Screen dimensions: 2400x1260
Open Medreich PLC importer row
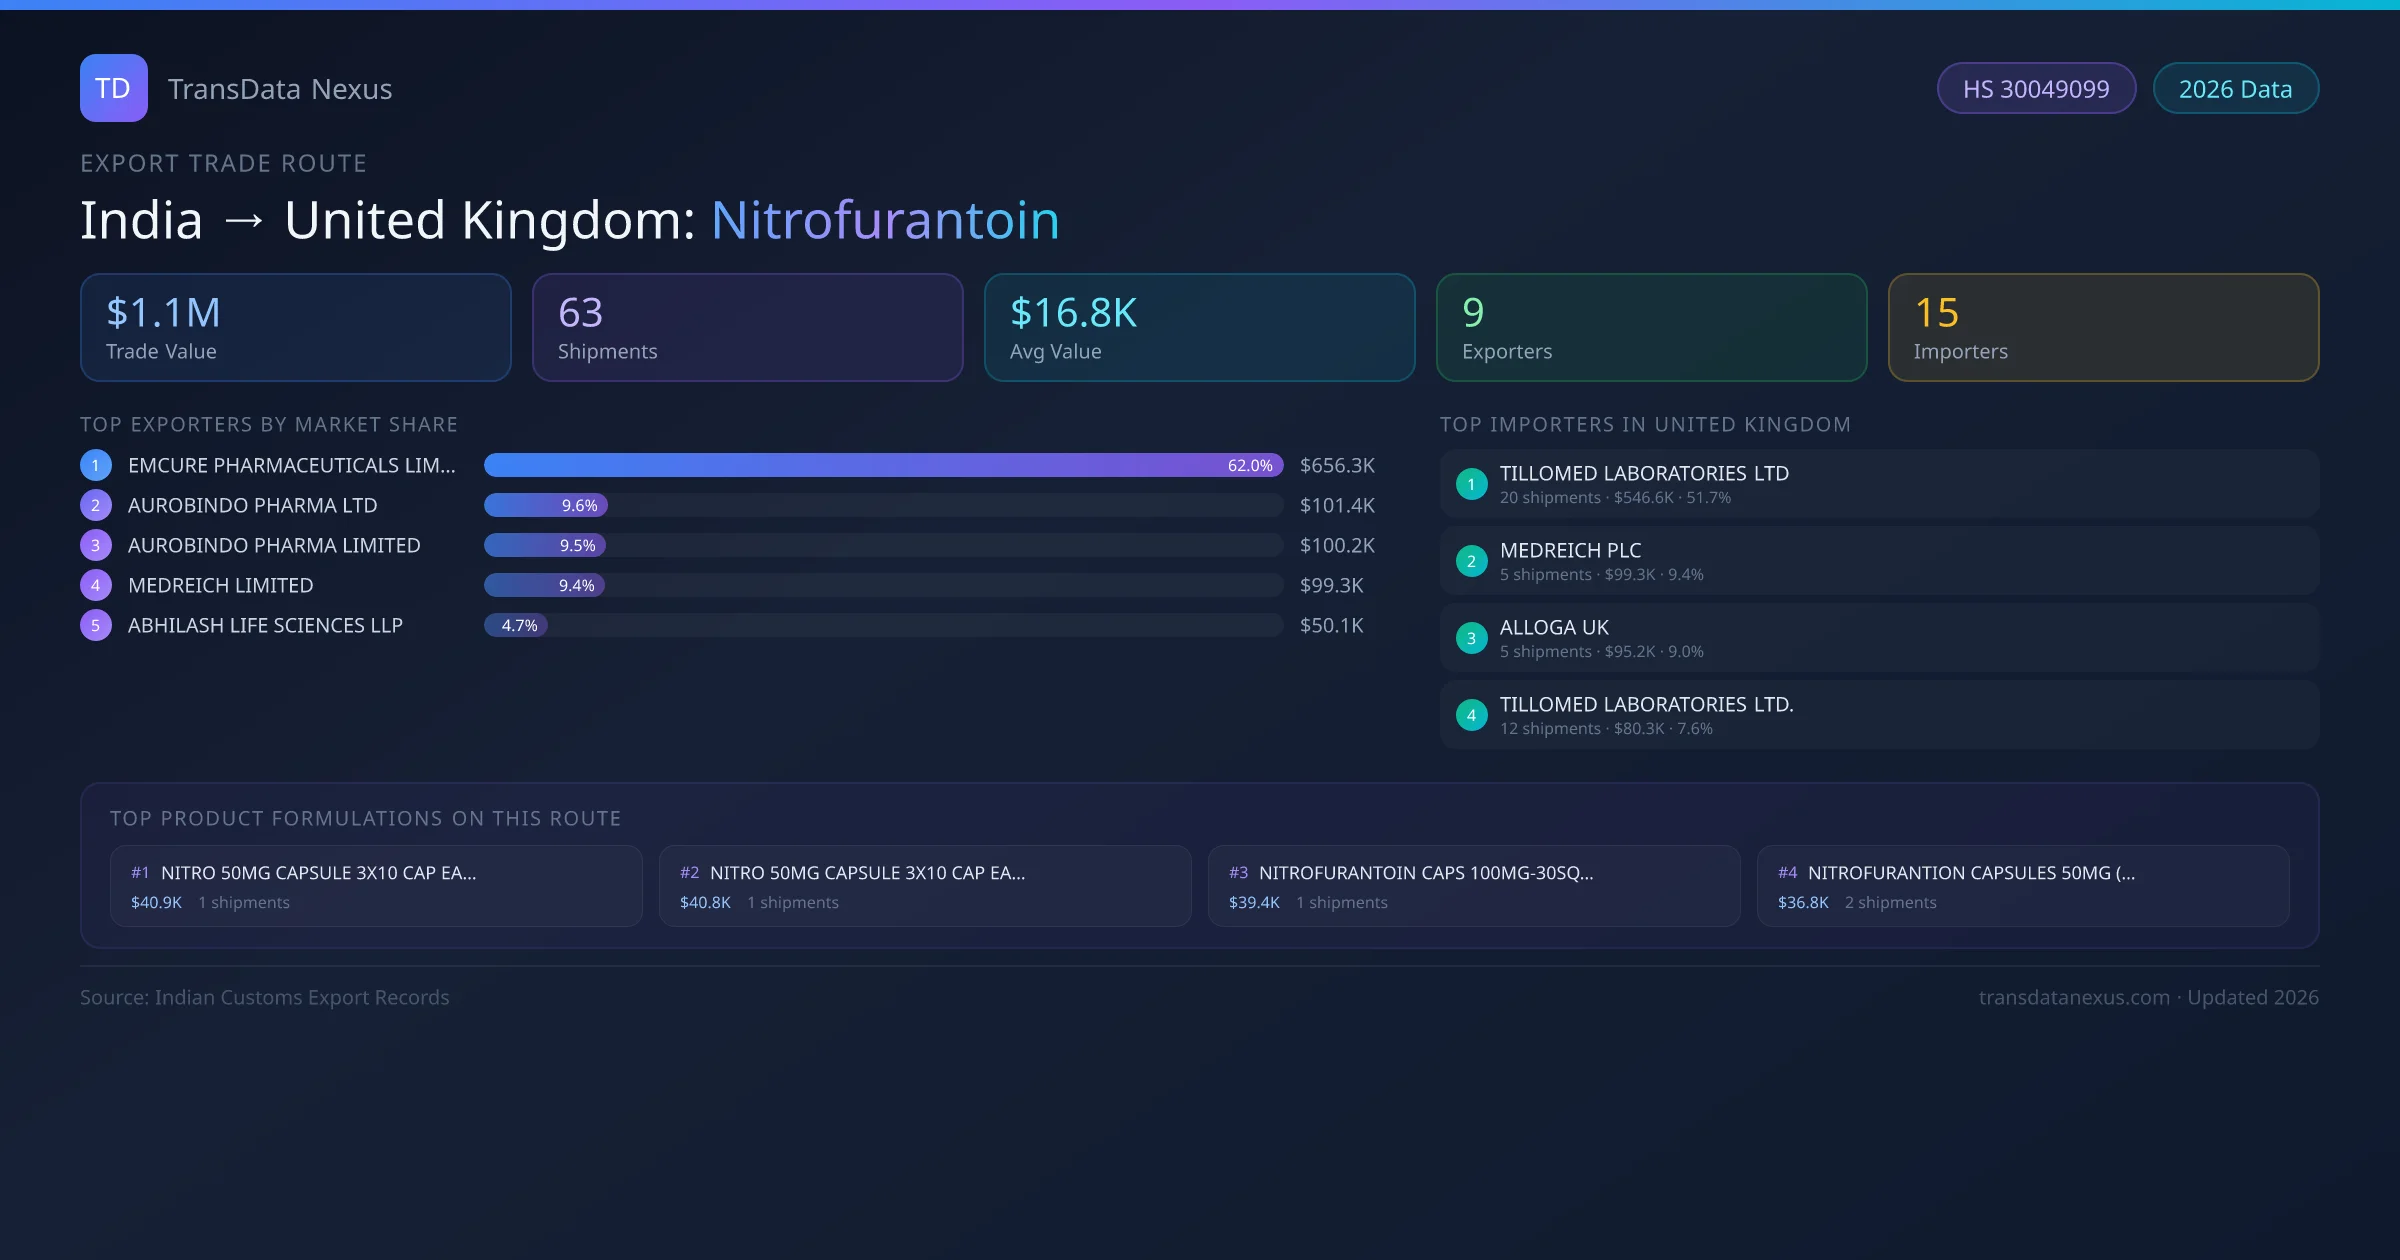(1878, 561)
